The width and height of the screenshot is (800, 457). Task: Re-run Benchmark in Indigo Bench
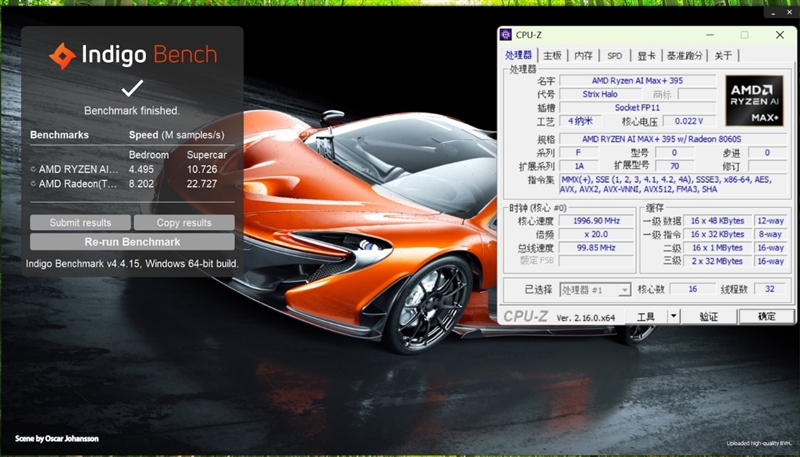(x=132, y=242)
